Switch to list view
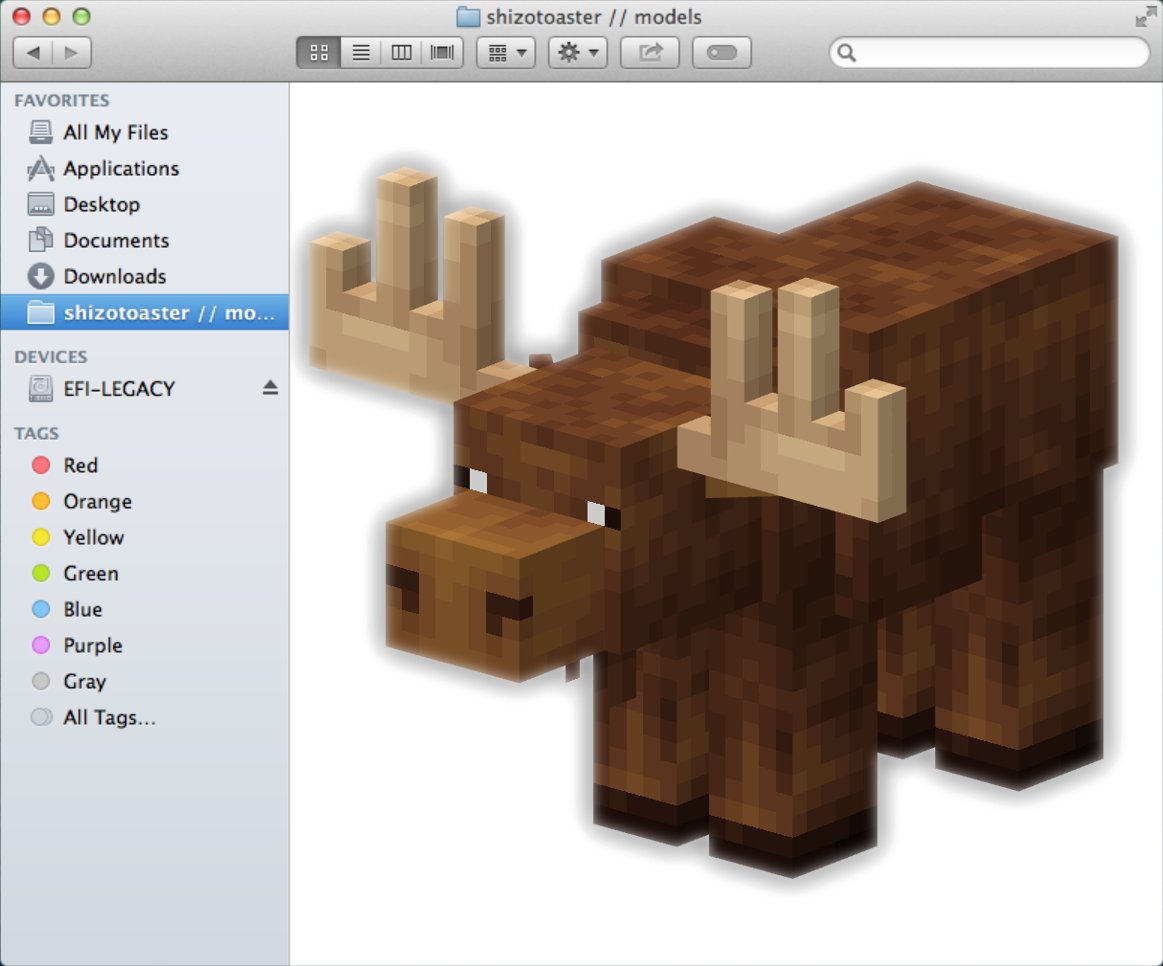 tap(360, 53)
